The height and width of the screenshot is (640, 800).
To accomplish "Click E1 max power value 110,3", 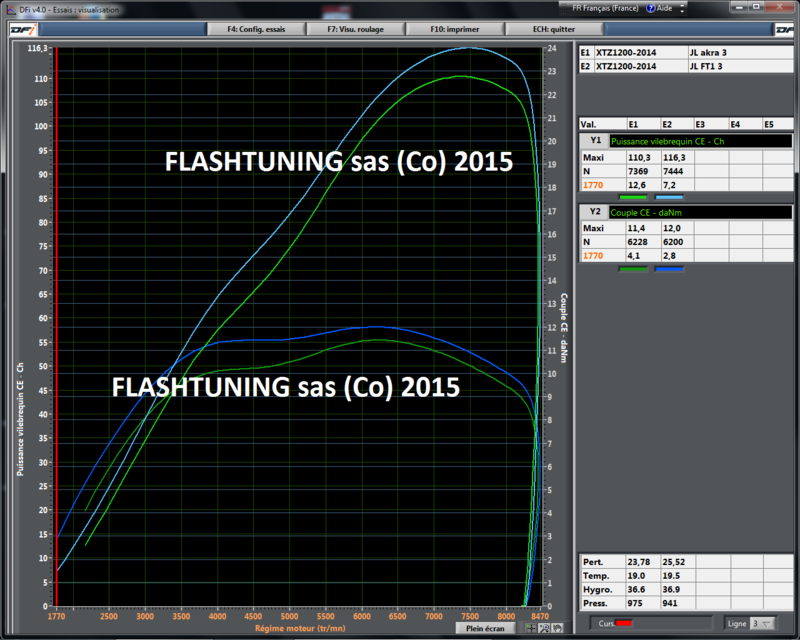I will coord(643,158).
